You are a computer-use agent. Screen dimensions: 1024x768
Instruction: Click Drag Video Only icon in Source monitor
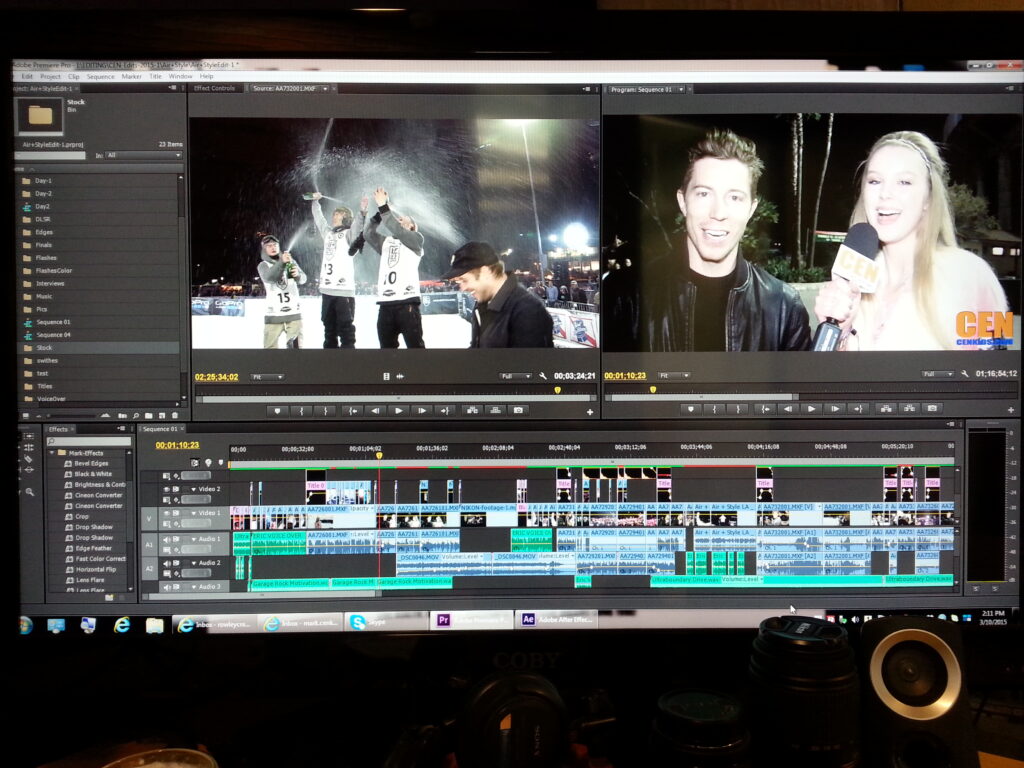[x=386, y=377]
